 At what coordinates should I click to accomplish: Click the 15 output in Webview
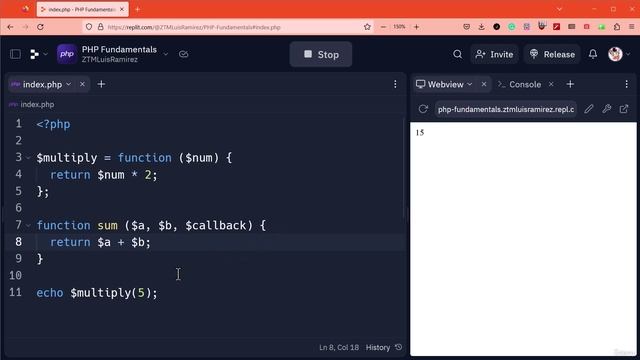[x=420, y=133]
